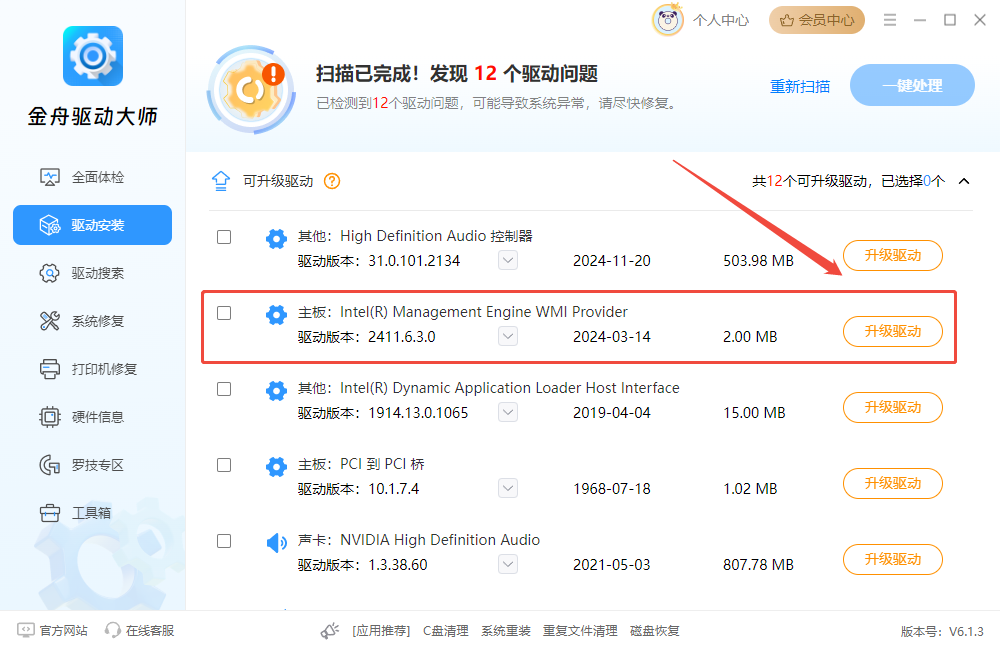Click the 罗技专区 sidebar label
The height and width of the screenshot is (650, 1000).
point(98,465)
